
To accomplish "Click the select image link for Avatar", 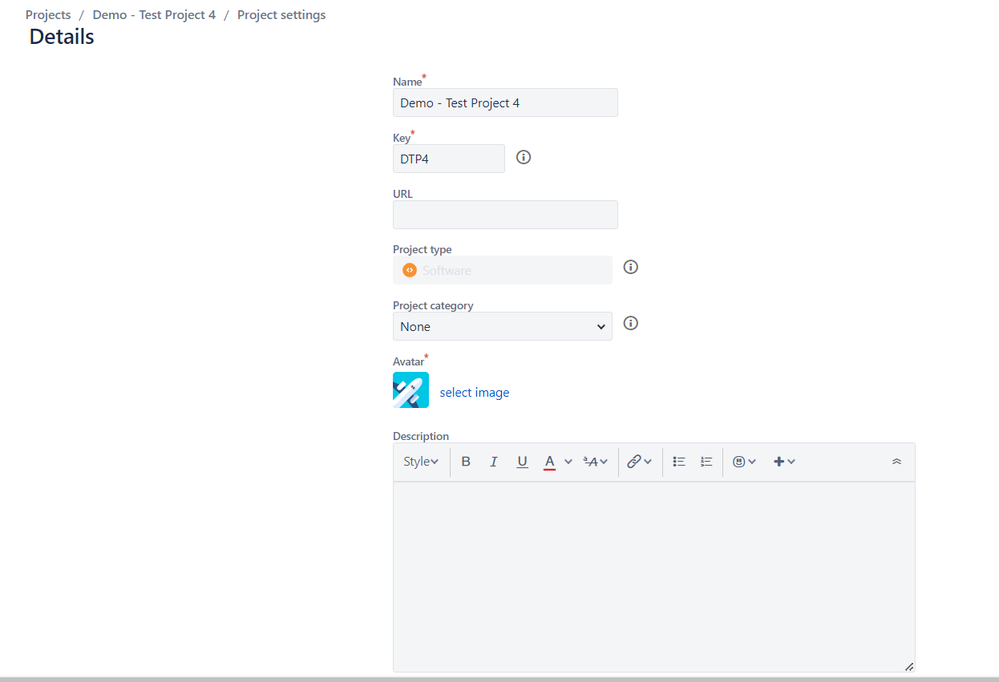I will (474, 392).
